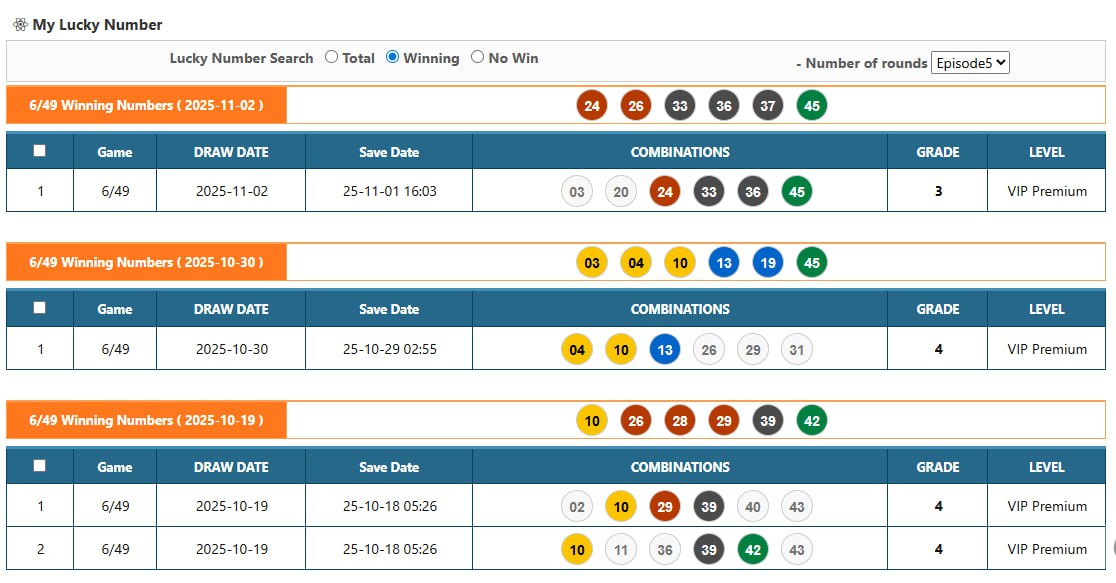Viewport: 1116px width, 583px height.
Task: Click green ball 42 in the 2025-10-19 winning numbers
Action: [x=812, y=421]
